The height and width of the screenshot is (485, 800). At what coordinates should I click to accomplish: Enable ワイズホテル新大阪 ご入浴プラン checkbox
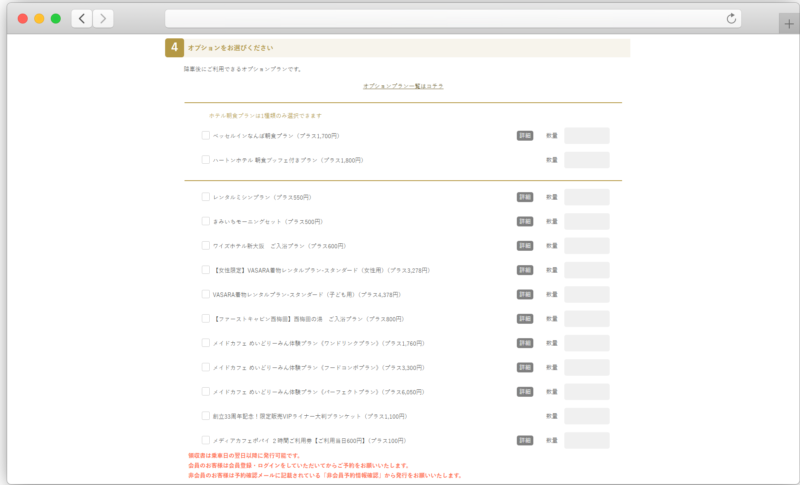coord(206,246)
